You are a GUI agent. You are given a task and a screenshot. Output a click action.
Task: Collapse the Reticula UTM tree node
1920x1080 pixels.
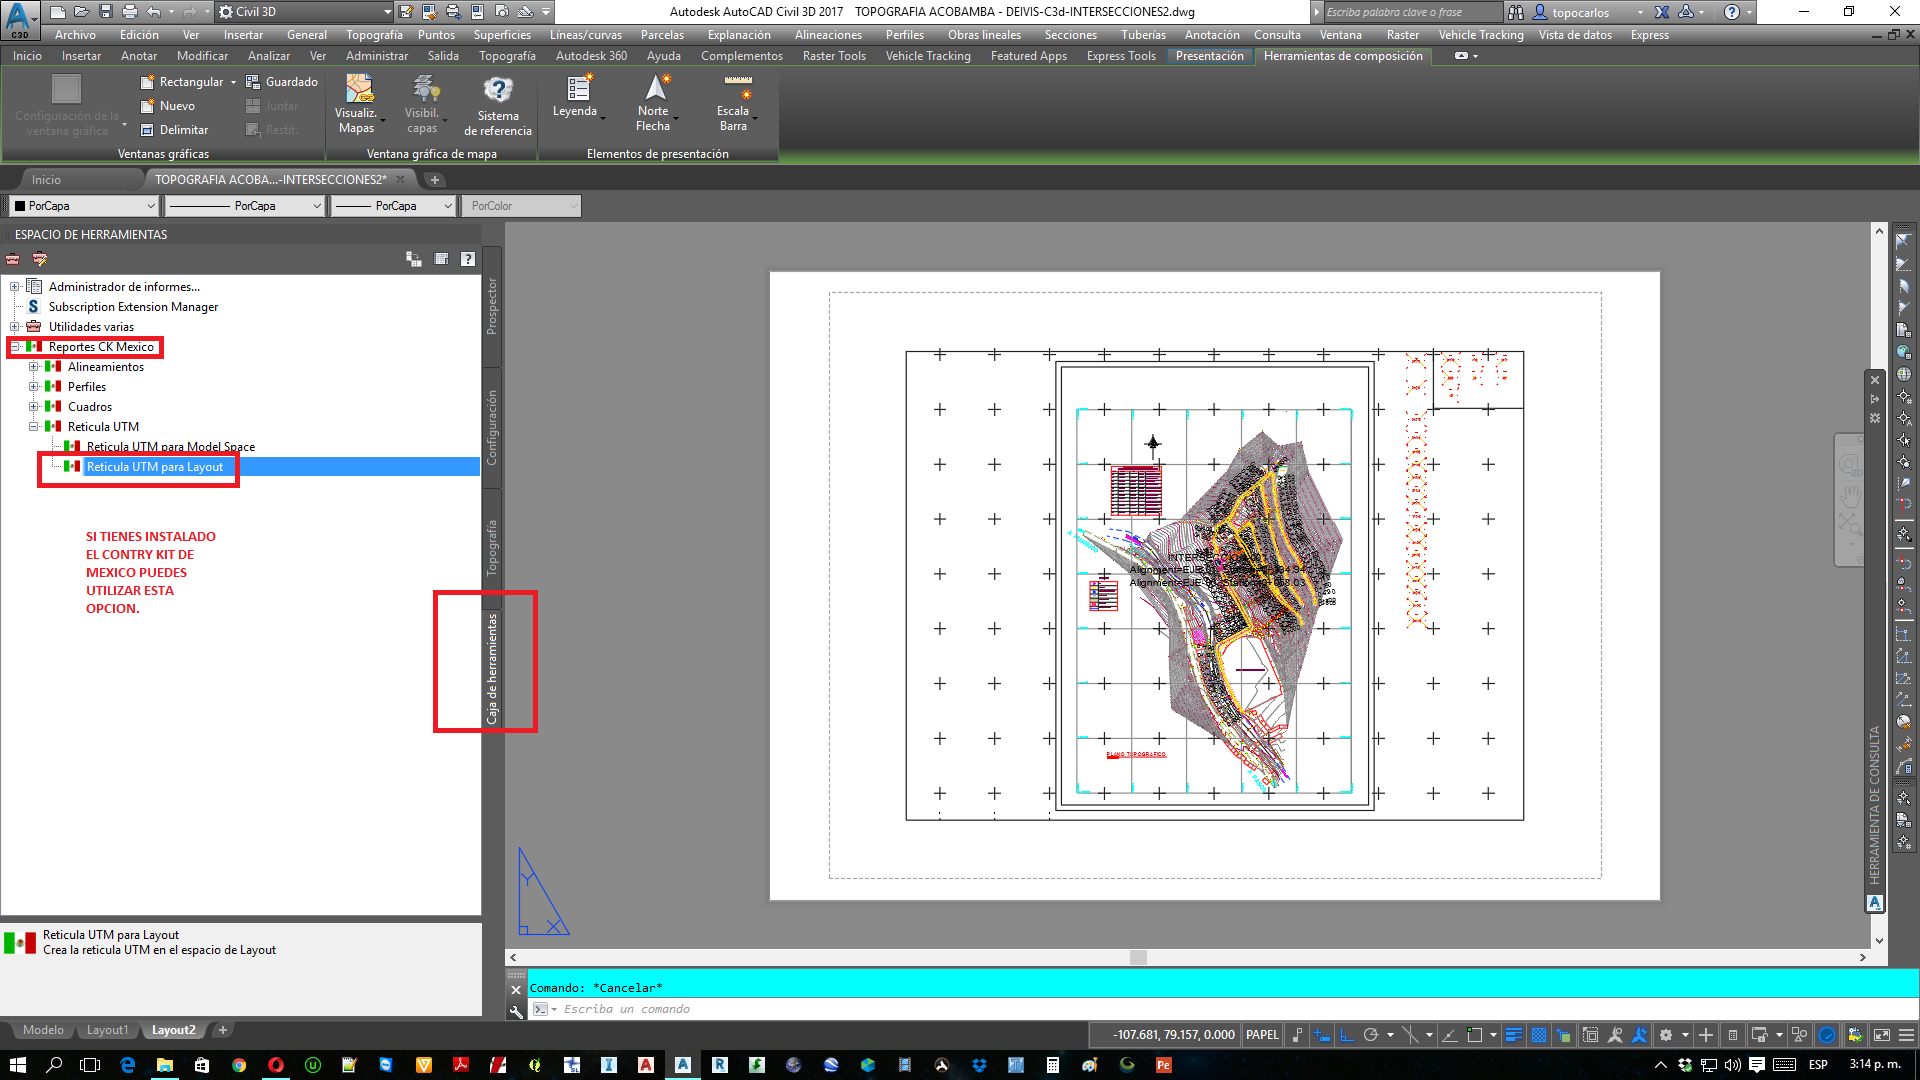[34, 426]
